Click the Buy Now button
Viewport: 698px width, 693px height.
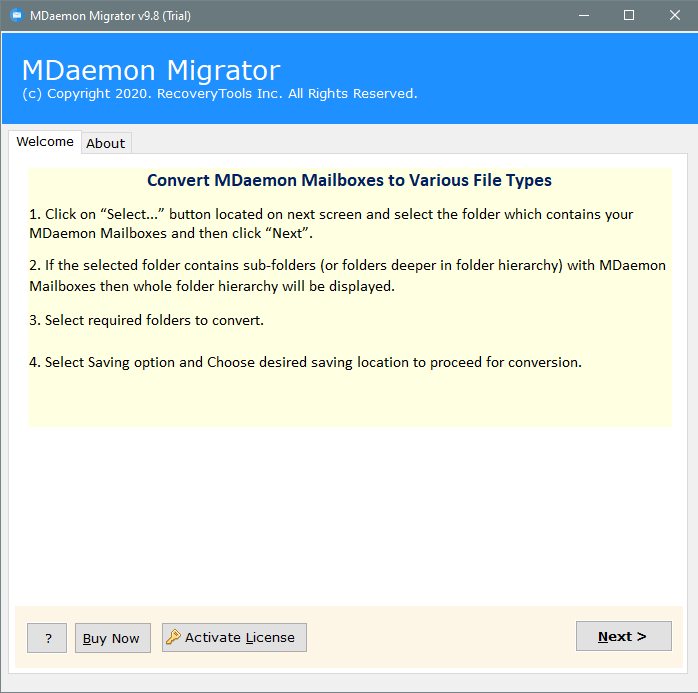pos(113,638)
